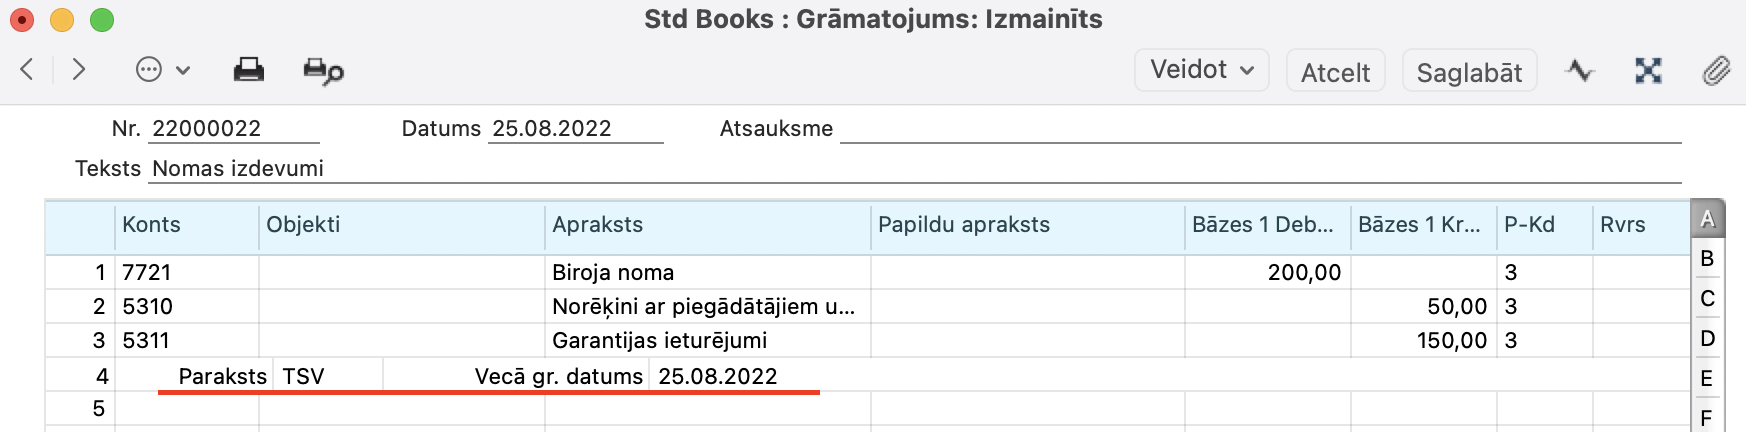Select account cell 7721 in row 1
Viewport: 1746px width, 432px height.
click(x=186, y=273)
